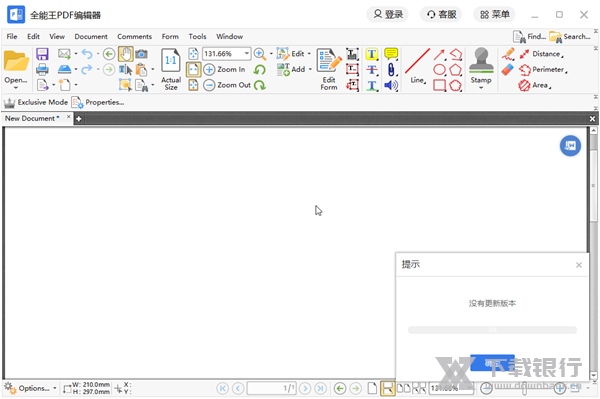Close the 提示 update dialog
Viewport: 600px width, 399px height.
[579, 265]
